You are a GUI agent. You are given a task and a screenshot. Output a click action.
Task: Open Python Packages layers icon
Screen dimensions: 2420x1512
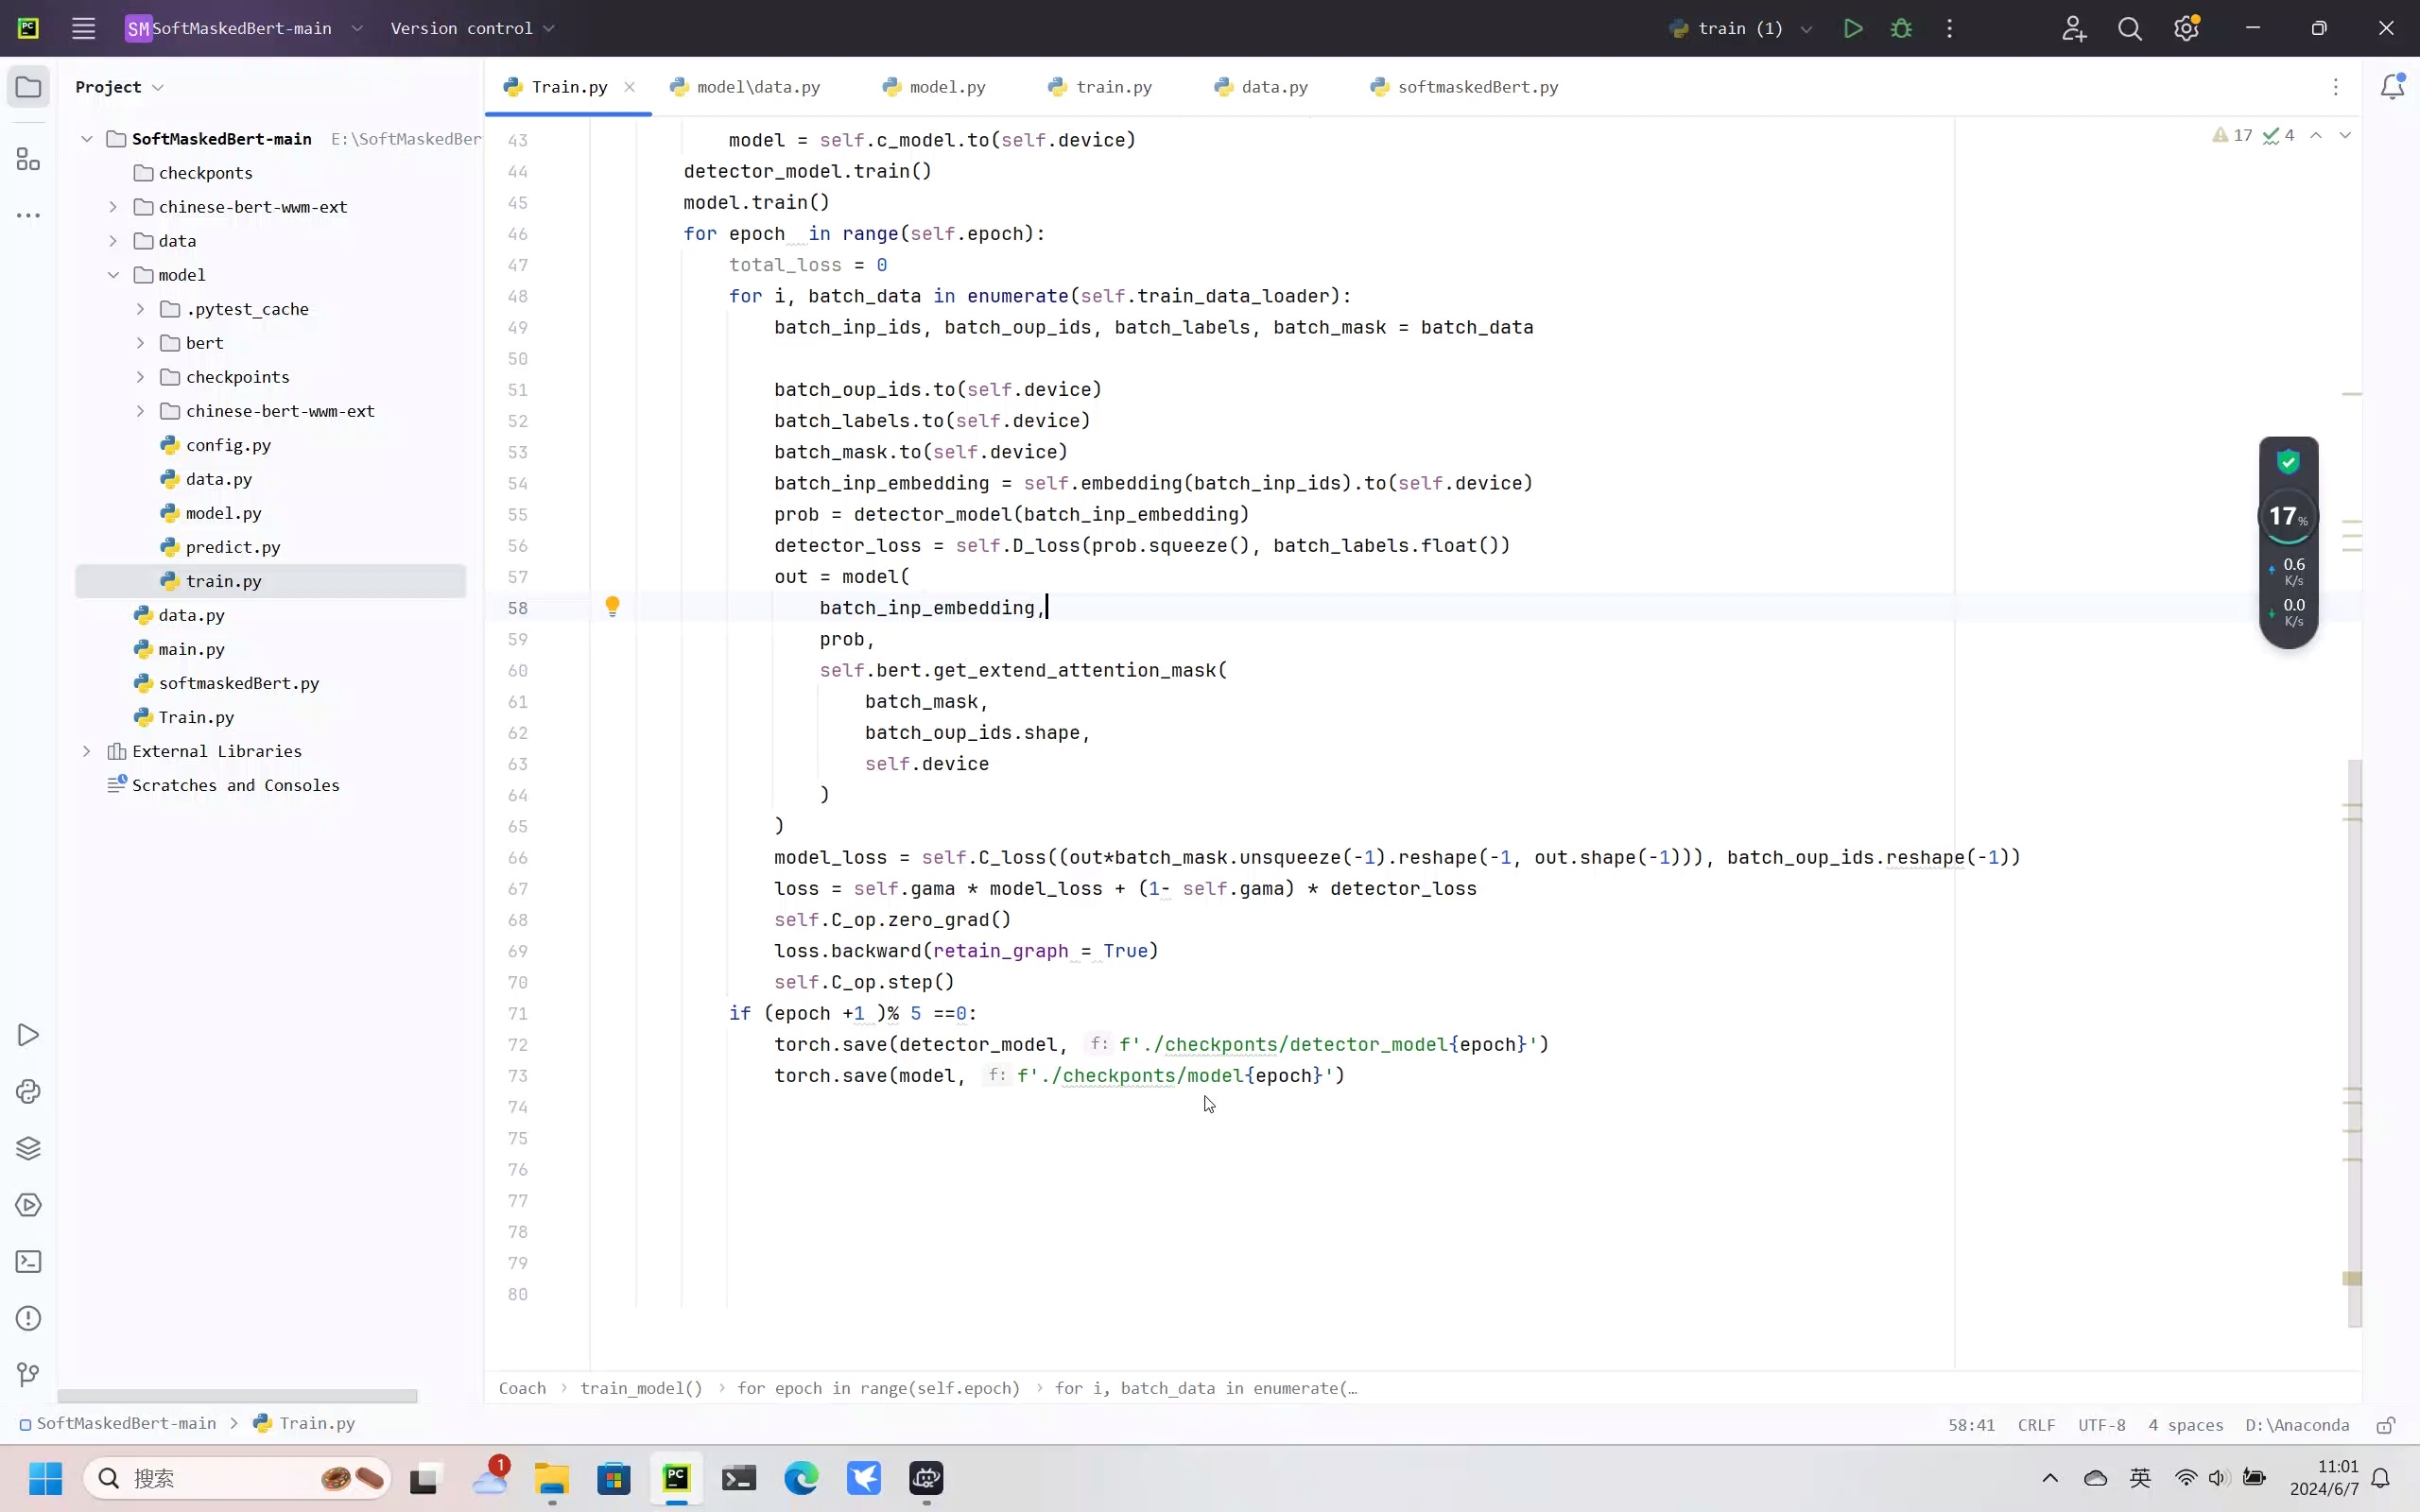[28, 1148]
